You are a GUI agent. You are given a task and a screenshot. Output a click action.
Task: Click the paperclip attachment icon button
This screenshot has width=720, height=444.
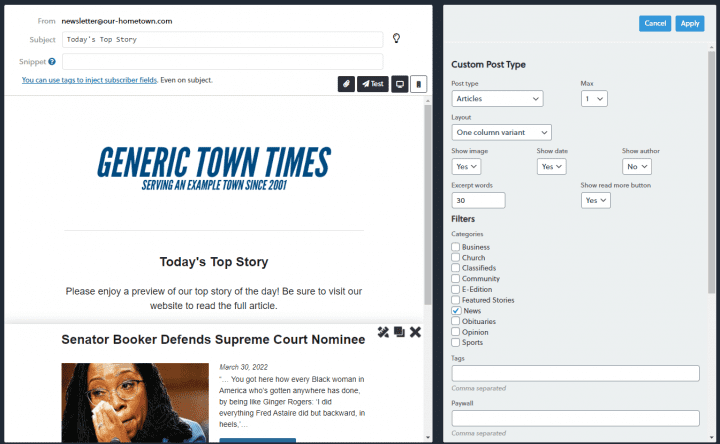click(x=346, y=84)
